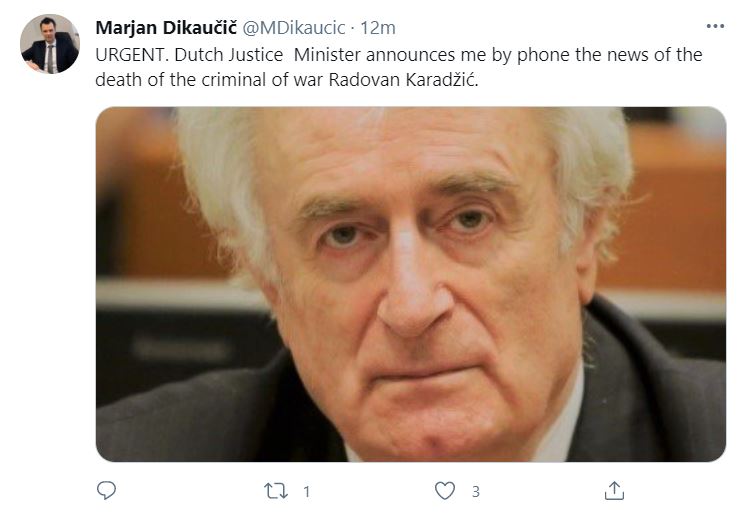View likes count showing 3

click(x=476, y=491)
